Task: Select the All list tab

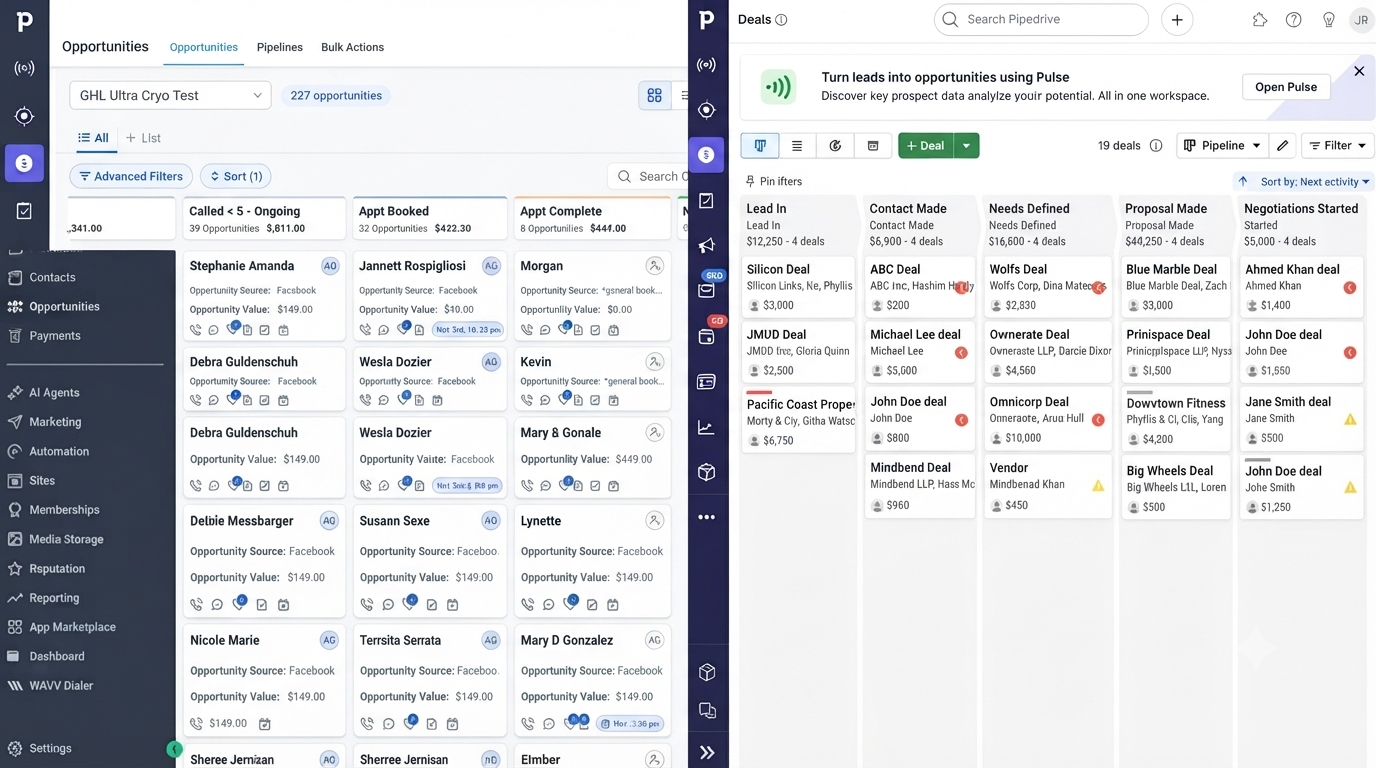Action: click(x=93, y=138)
